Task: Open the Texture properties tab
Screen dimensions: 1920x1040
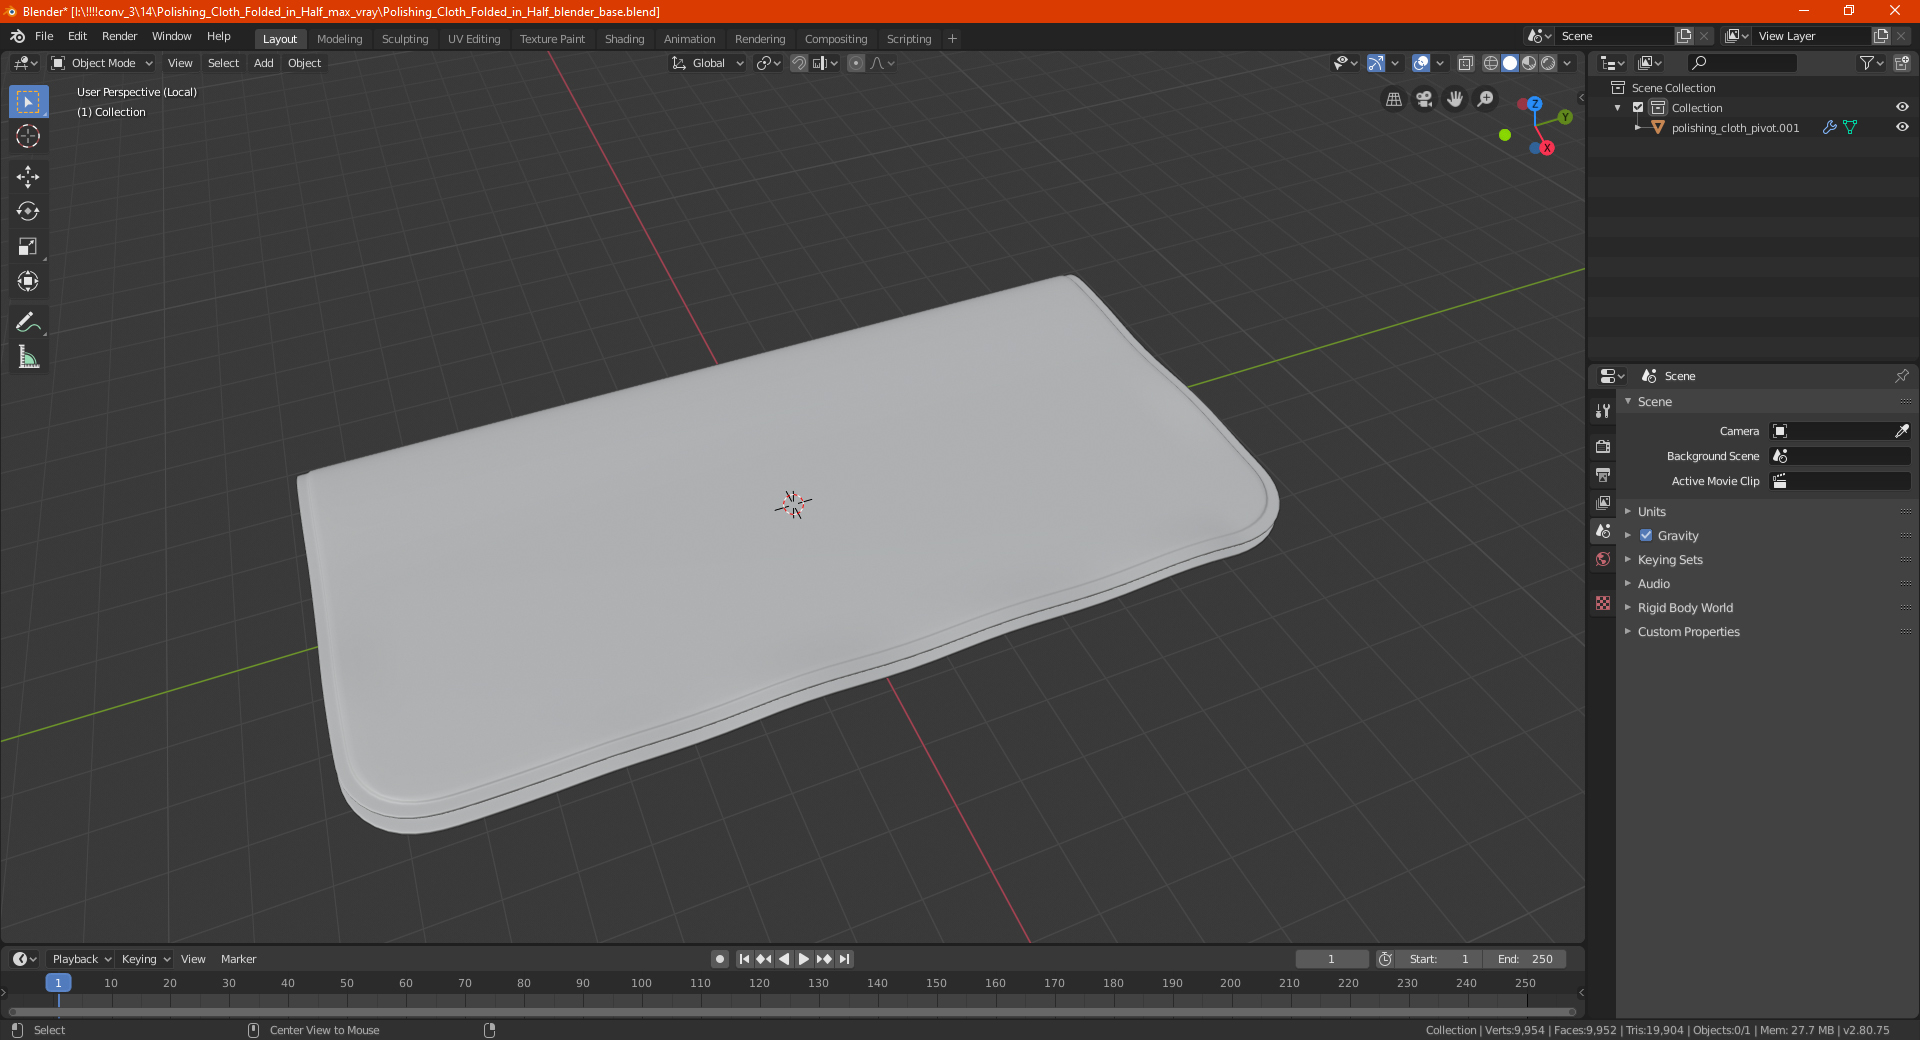Action: pos(1603,603)
